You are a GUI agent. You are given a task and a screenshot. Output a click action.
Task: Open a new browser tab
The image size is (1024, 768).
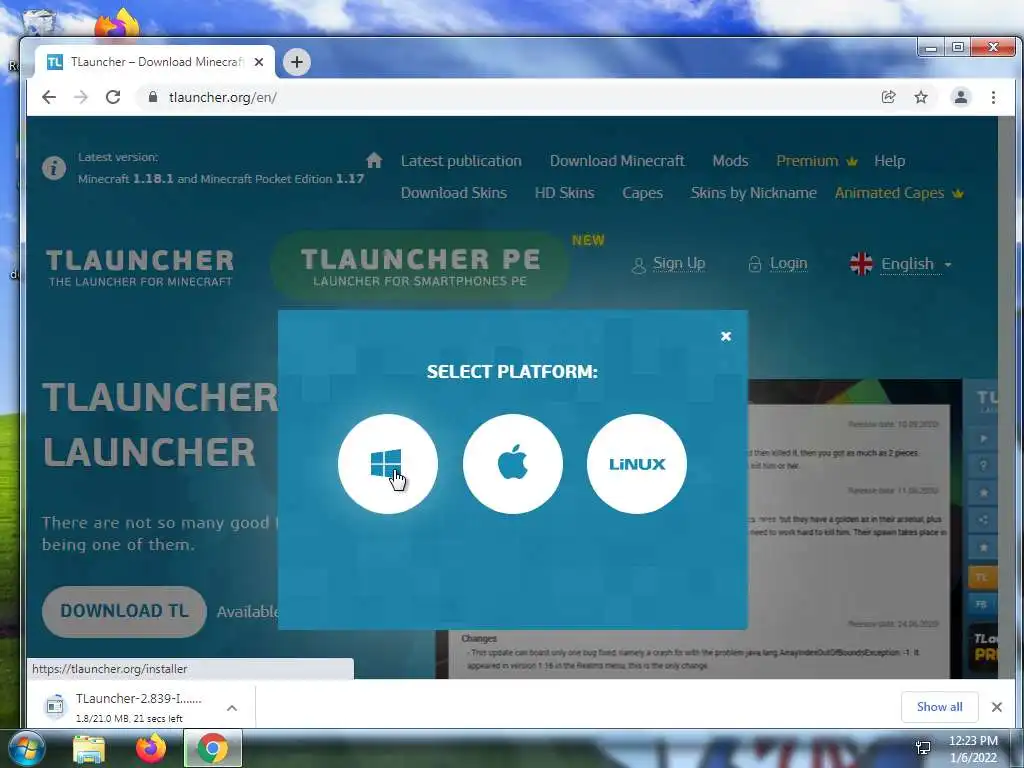pos(296,62)
